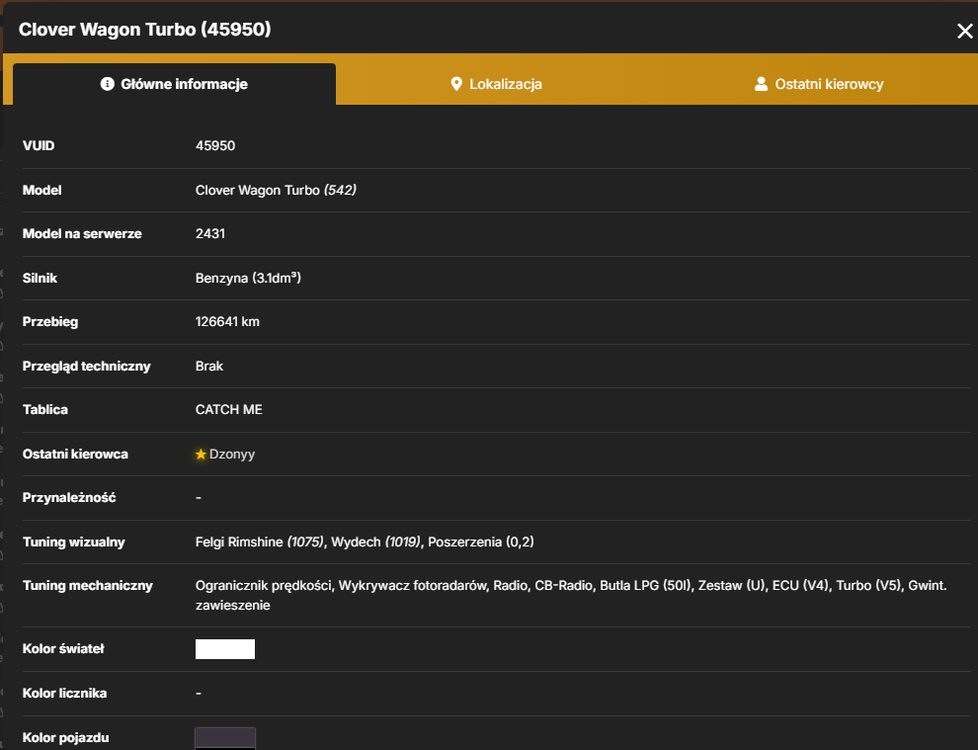This screenshot has height=750, width=978.
Task: Click the Model na serwerze label
Action: (82, 234)
